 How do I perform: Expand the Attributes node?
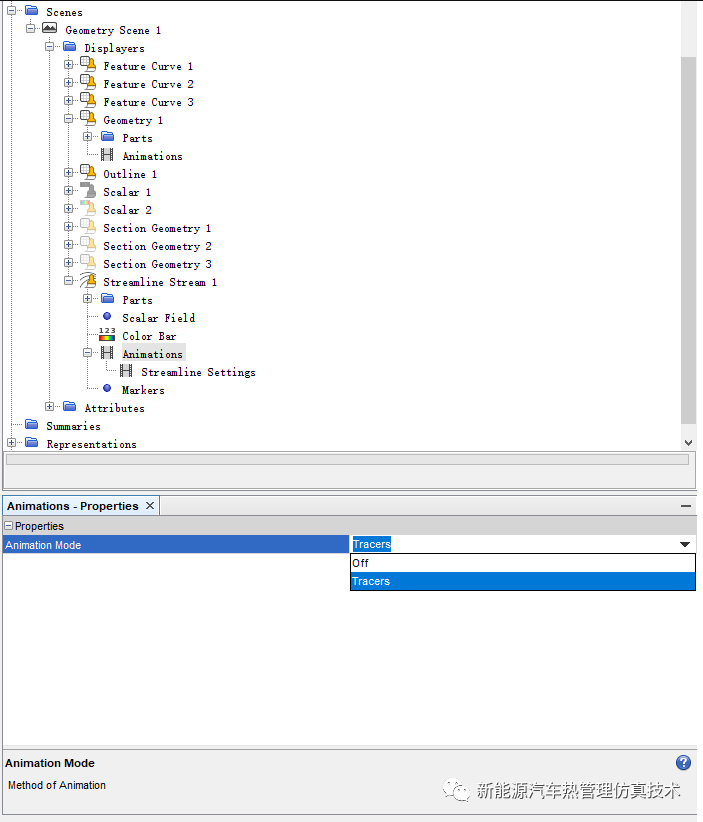tap(50, 406)
